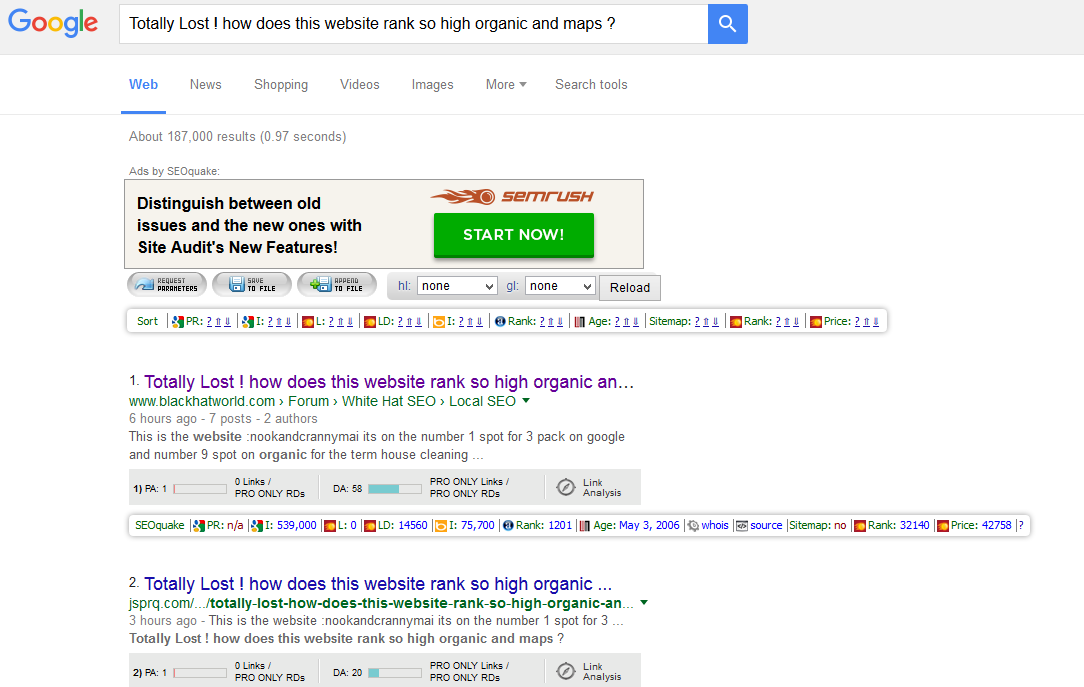Screen dimensions: 1084x687
Task: Click the DA: 20 progress bar
Action: (395, 672)
